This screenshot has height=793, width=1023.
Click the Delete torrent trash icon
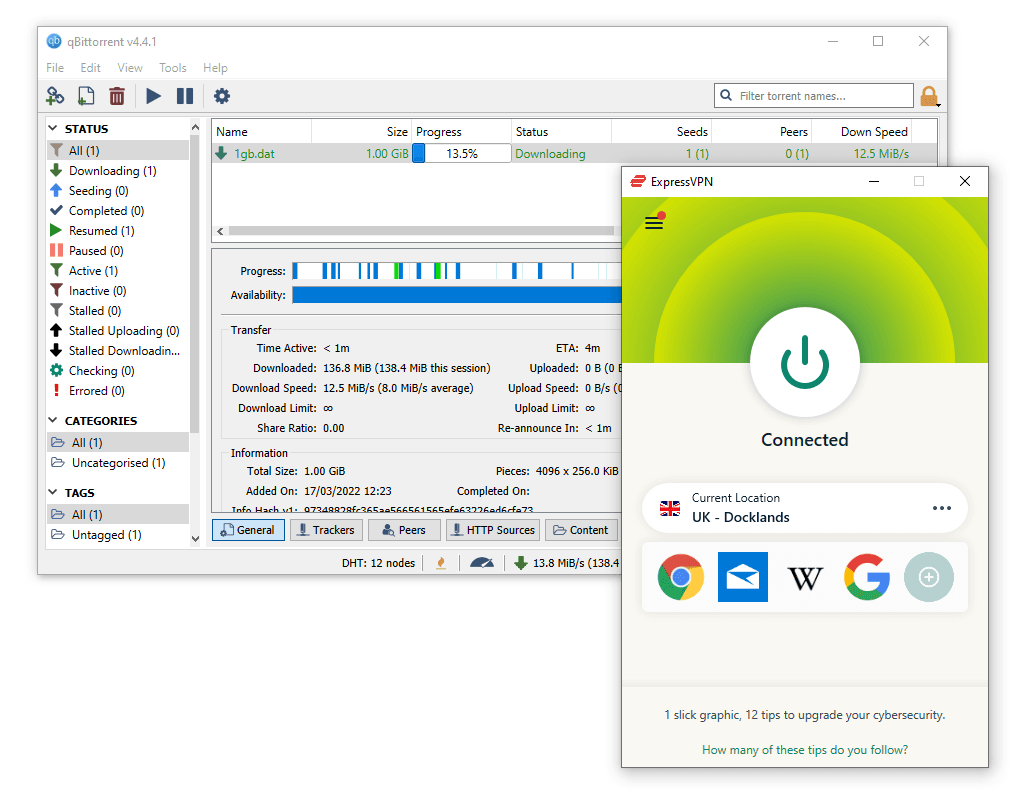(x=116, y=96)
